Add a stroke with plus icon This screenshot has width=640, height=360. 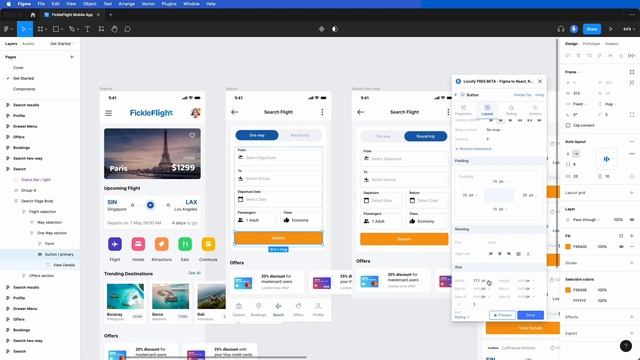point(632,263)
